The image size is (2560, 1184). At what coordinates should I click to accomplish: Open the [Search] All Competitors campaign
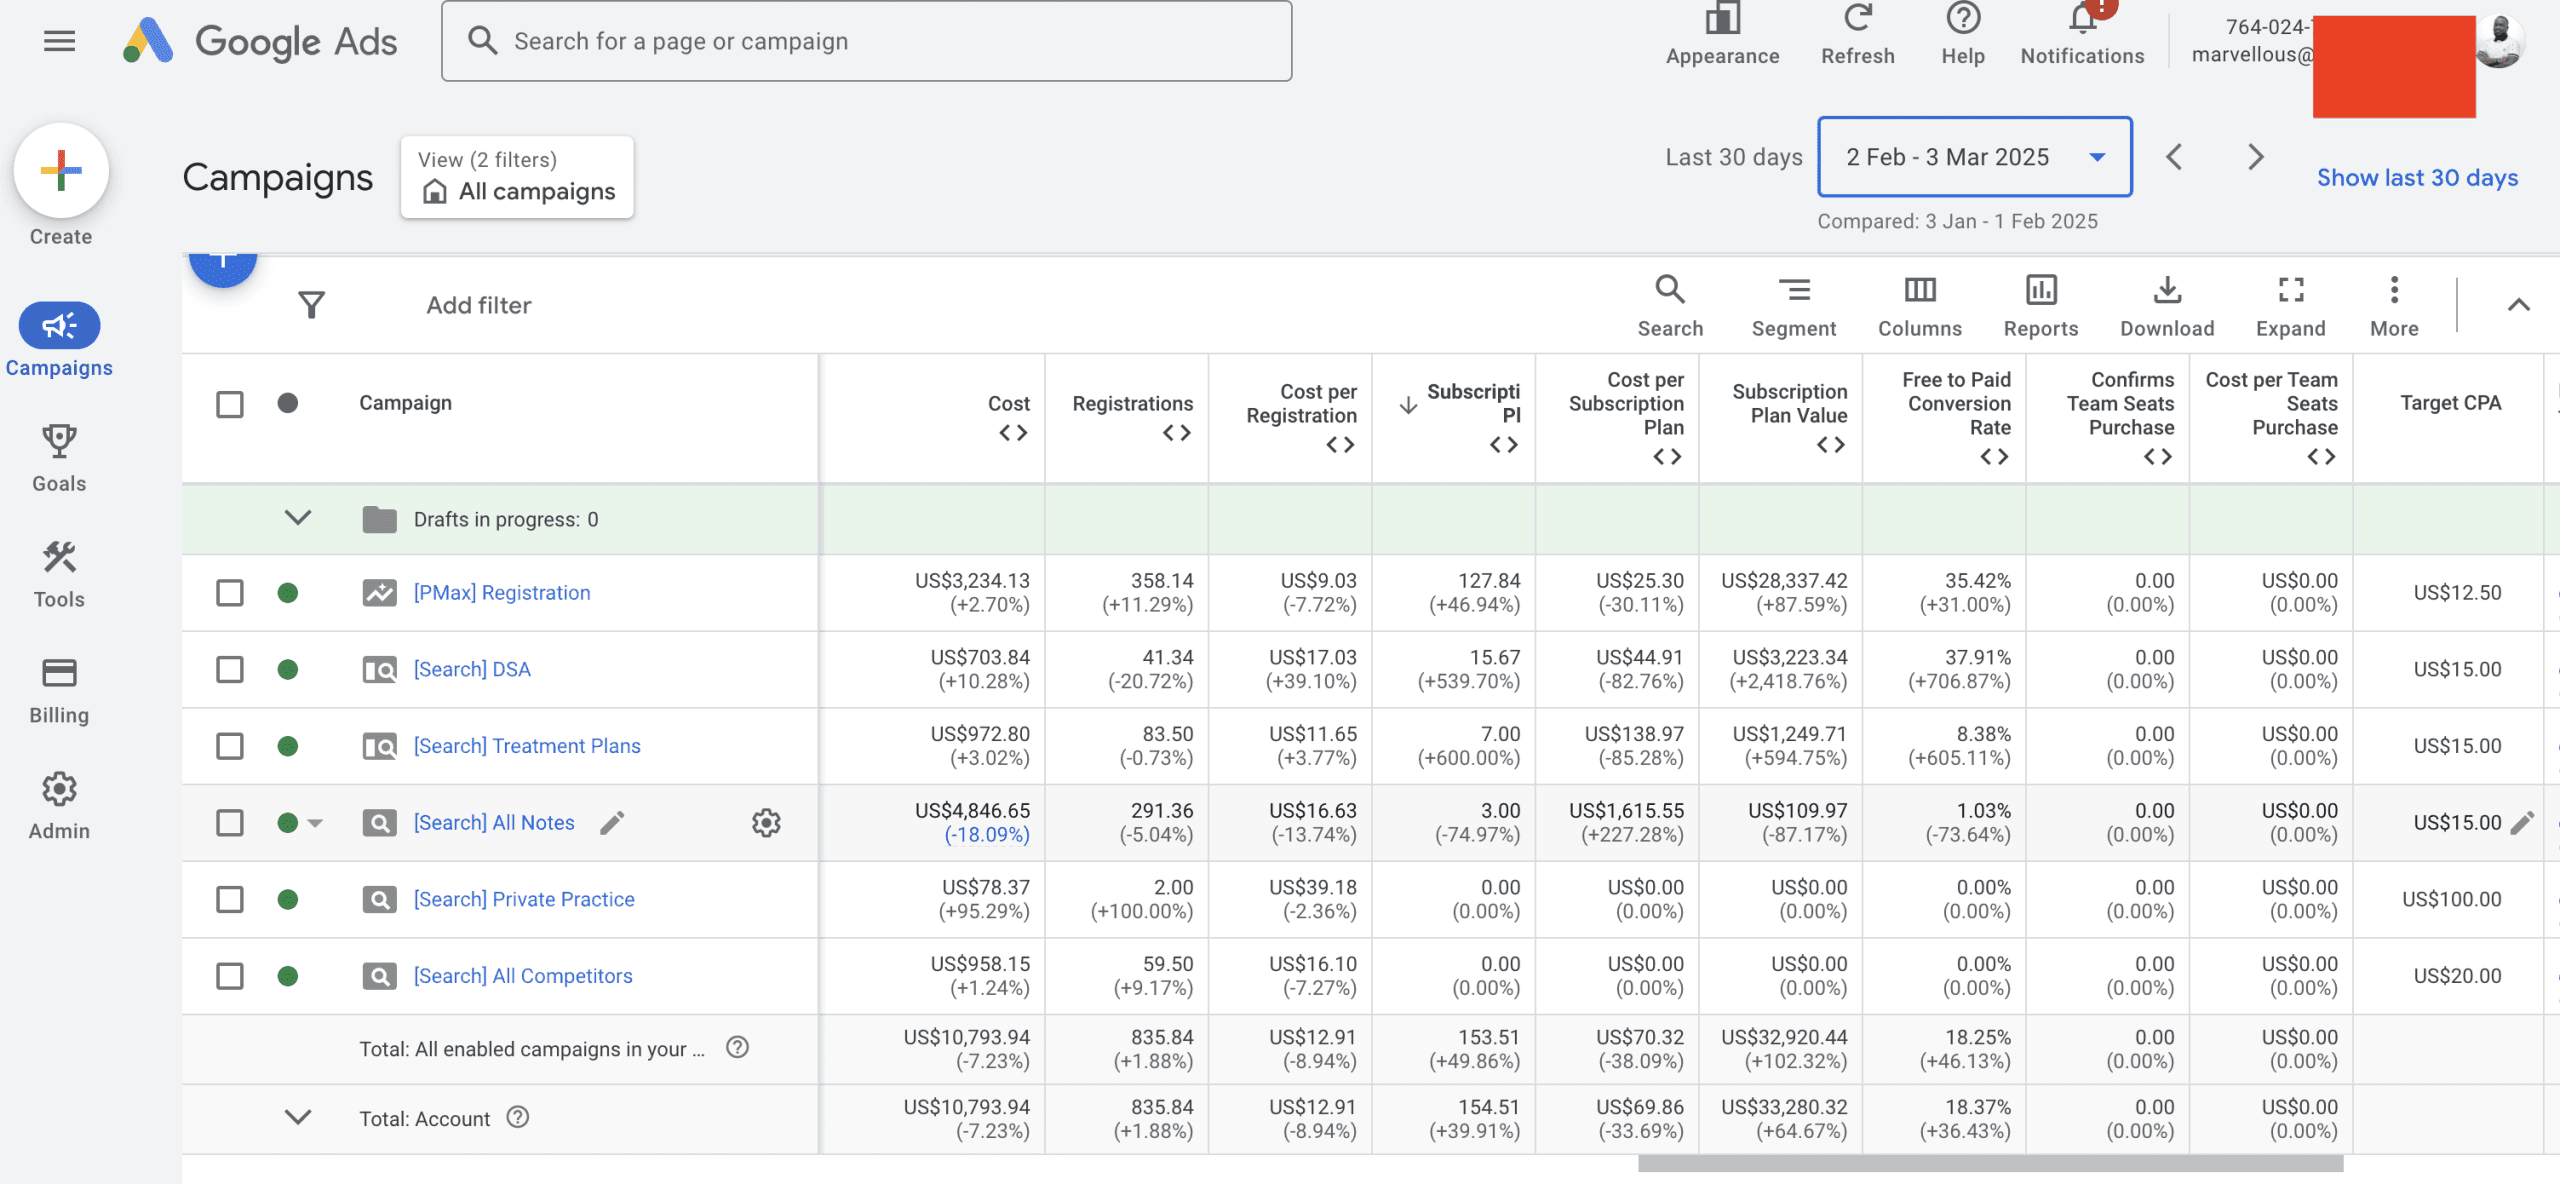tap(523, 976)
